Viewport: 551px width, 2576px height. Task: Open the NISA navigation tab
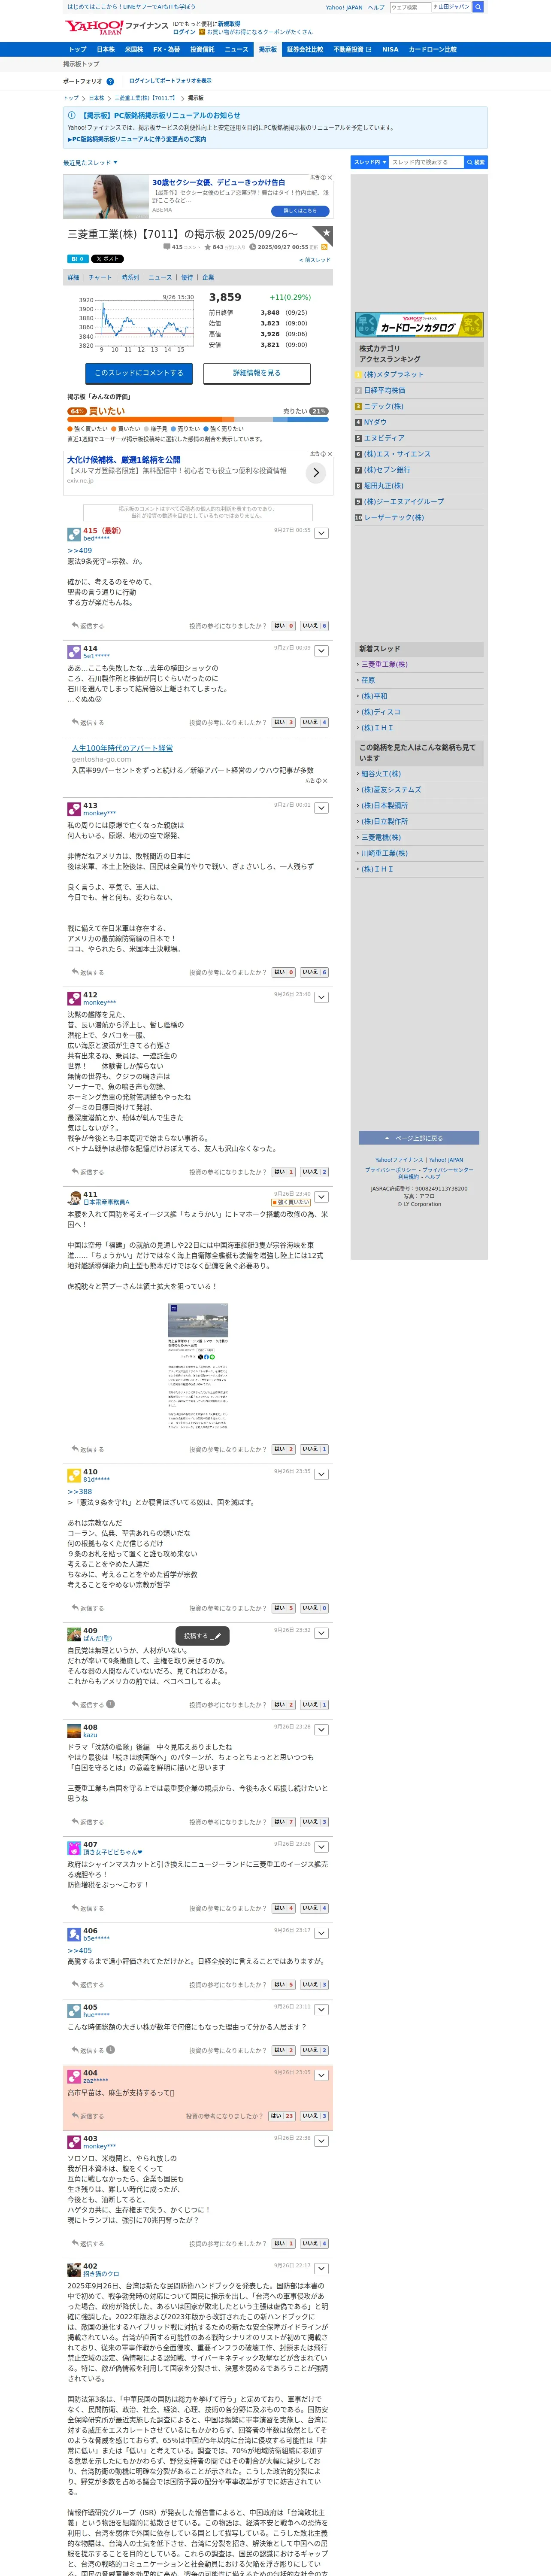click(390, 49)
